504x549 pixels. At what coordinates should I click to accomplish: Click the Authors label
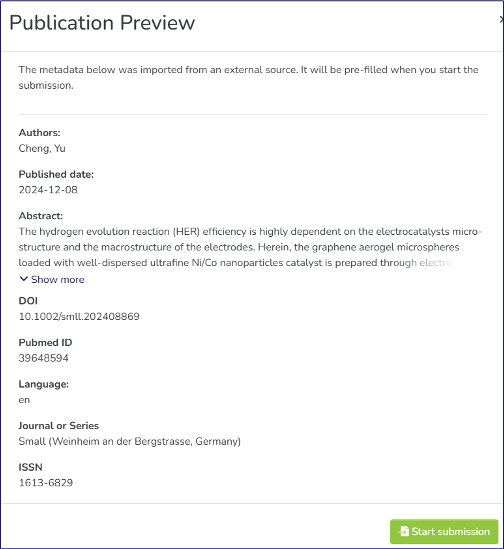click(40, 133)
